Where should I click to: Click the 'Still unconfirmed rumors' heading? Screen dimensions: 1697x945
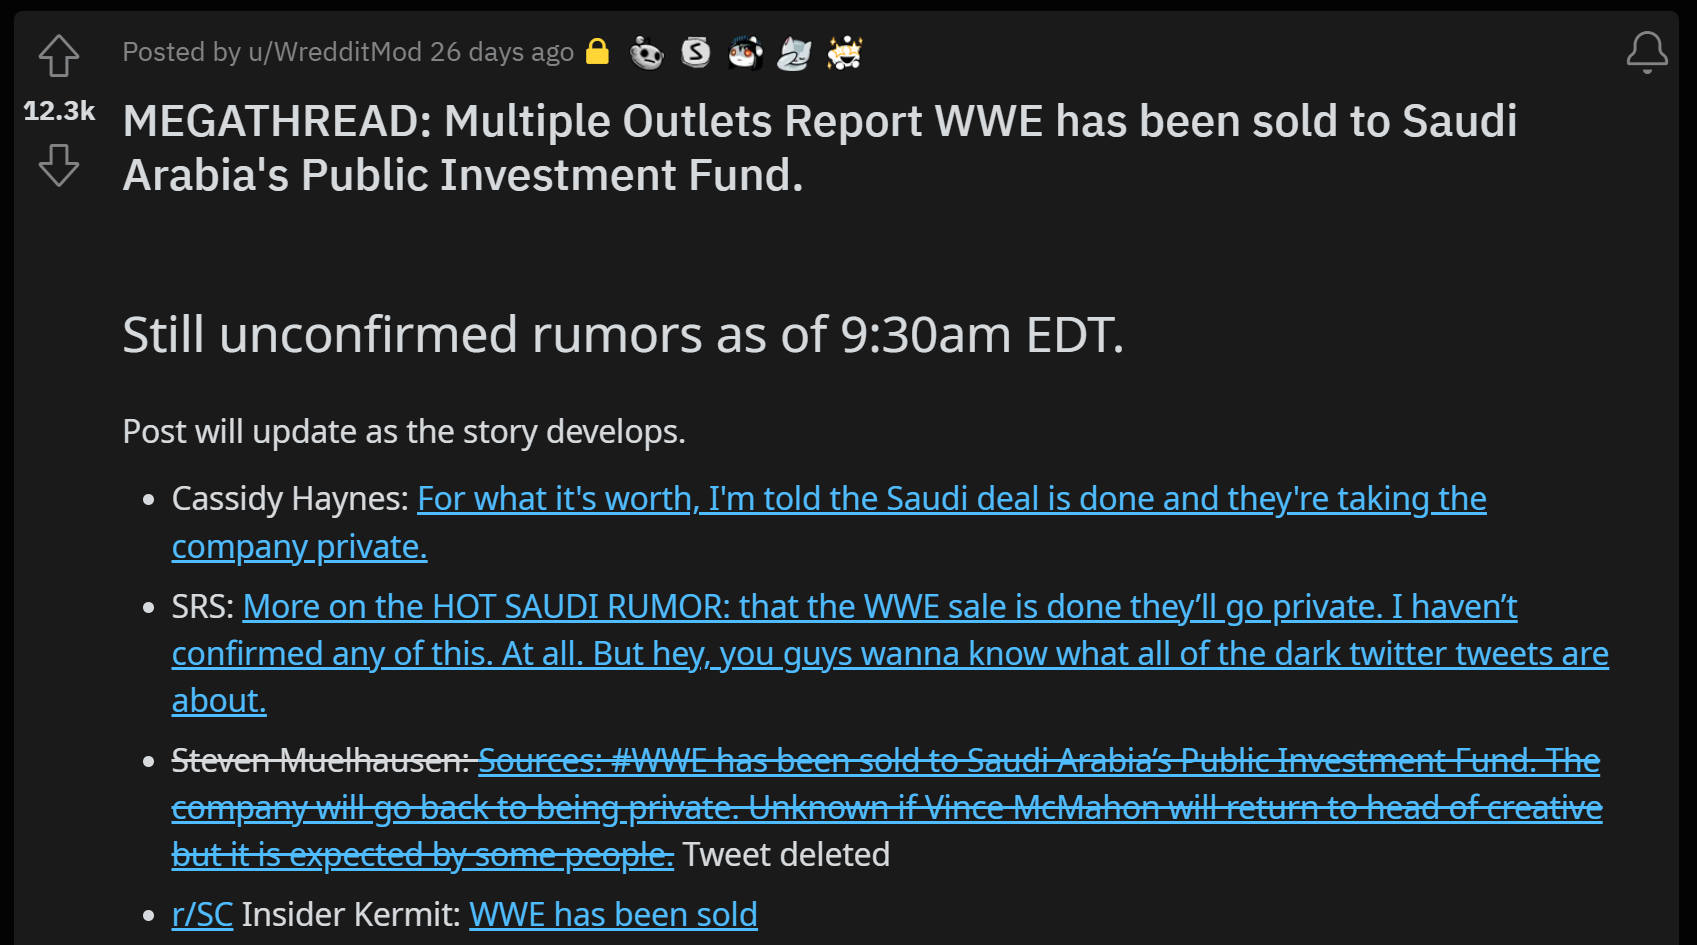pos(623,335)
